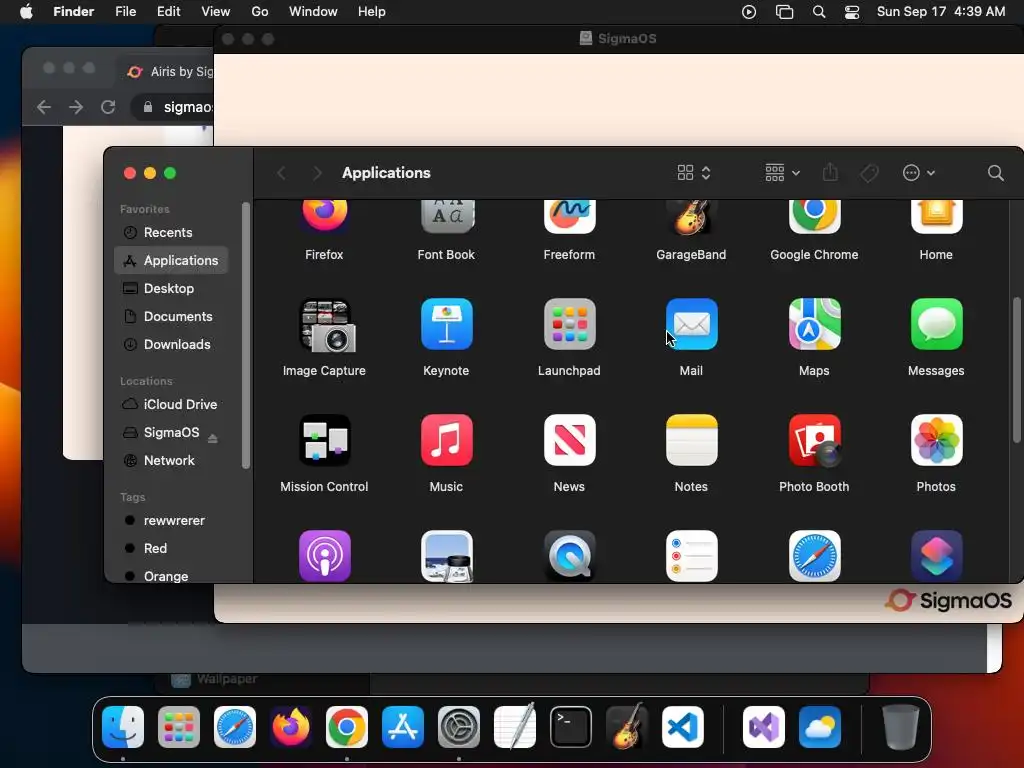
Task: Open the Firefox app in Applications
Action: 325,217
